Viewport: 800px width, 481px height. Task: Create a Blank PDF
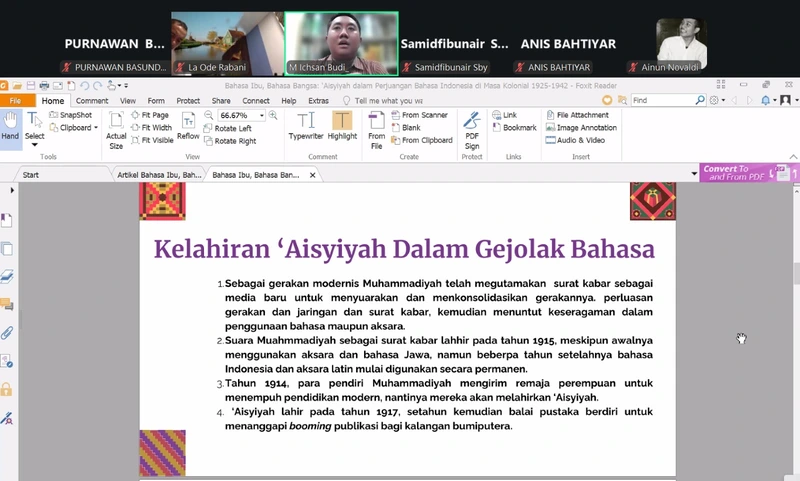point(406,128)
